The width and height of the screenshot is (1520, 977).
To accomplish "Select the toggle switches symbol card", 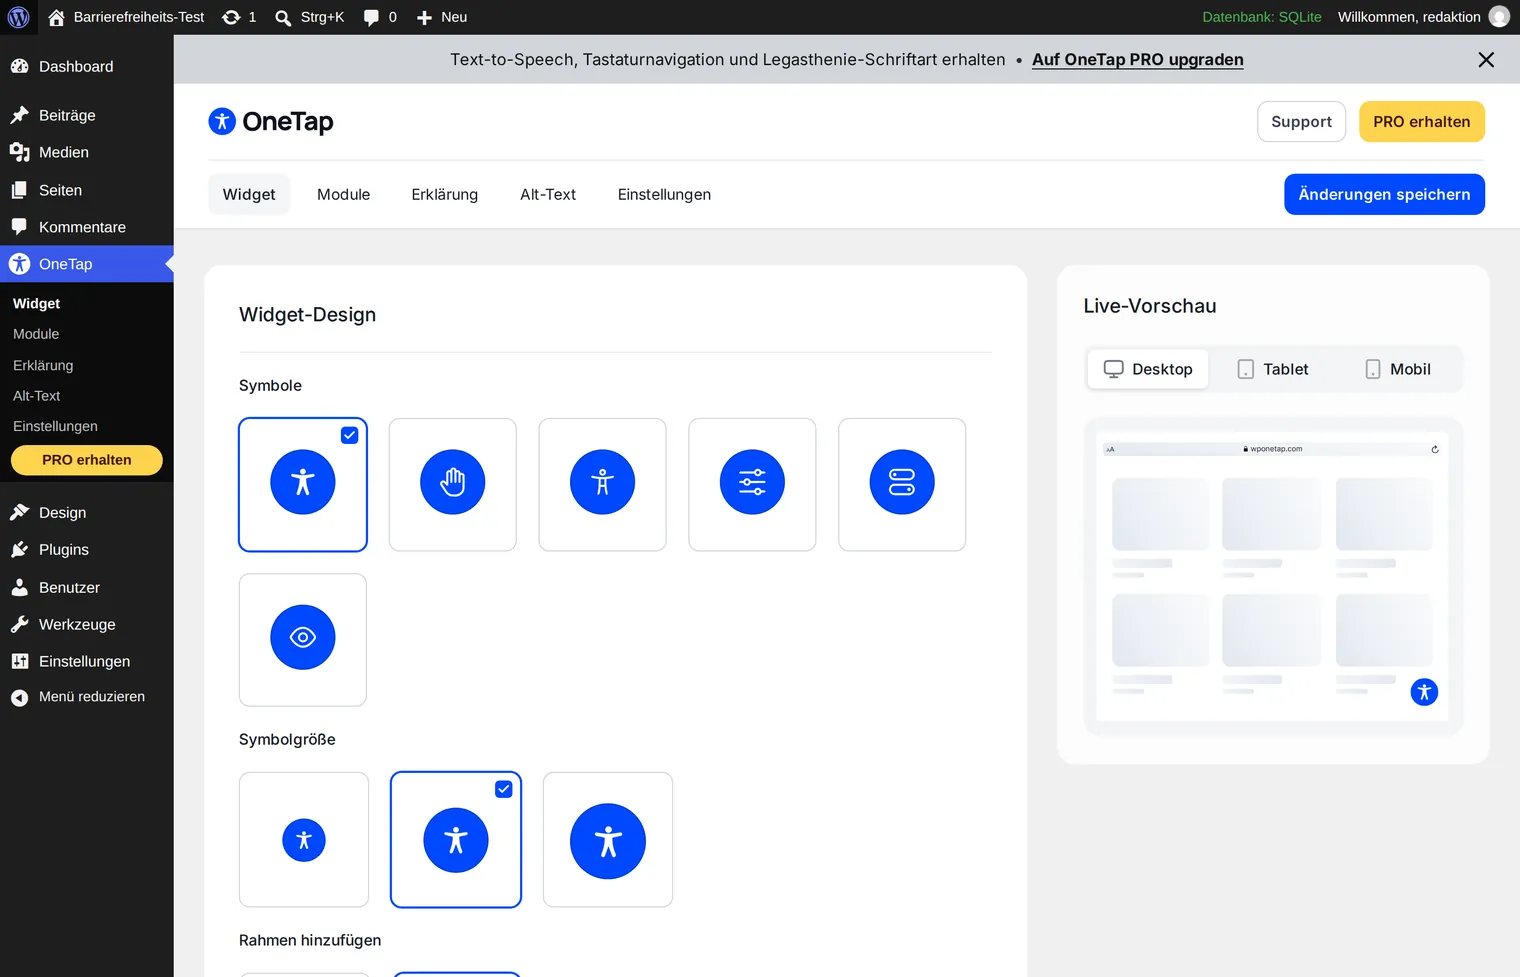I will pos(902,484).
